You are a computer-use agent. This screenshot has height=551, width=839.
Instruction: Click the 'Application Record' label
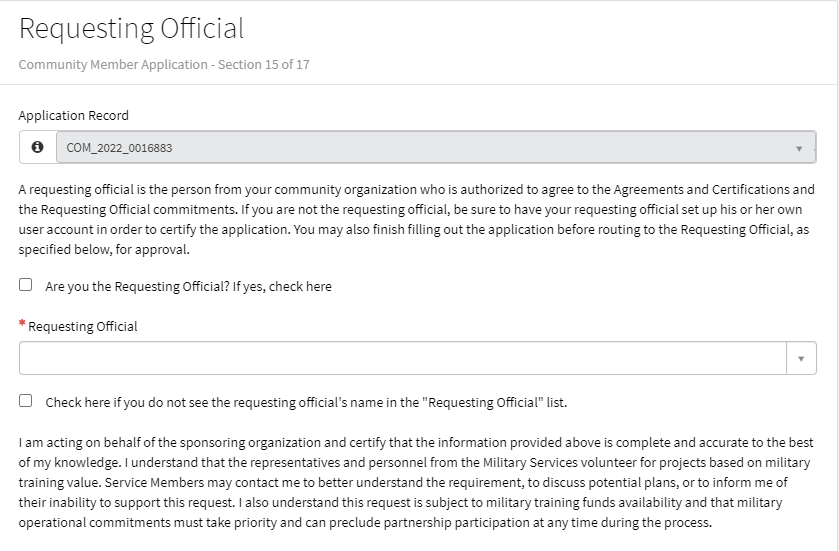click(74, 115)
